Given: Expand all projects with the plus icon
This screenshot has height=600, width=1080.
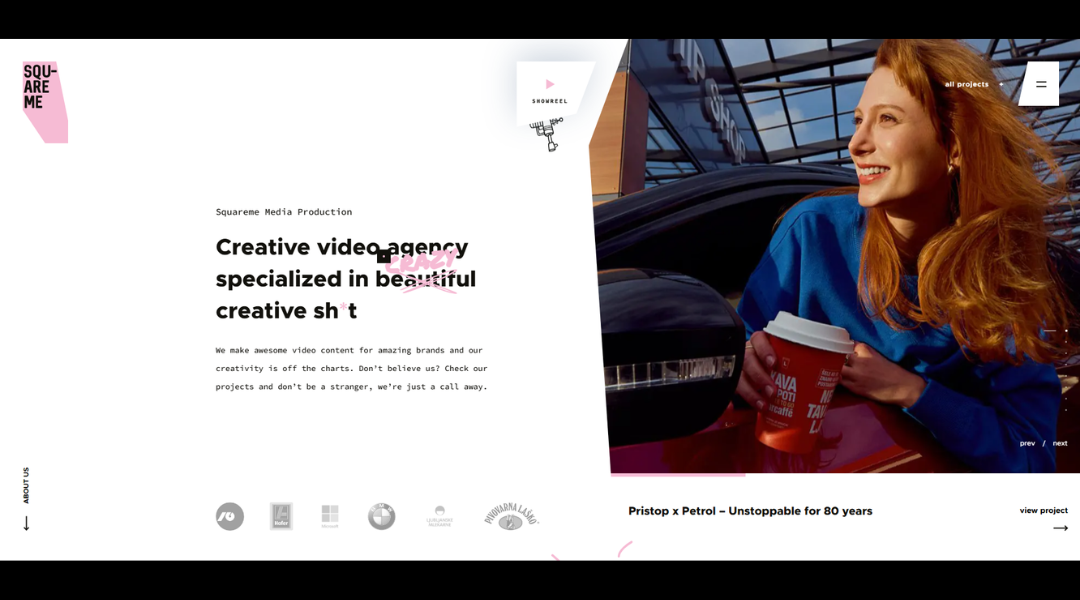Looking at the screenshot, I should [1001, 85].
